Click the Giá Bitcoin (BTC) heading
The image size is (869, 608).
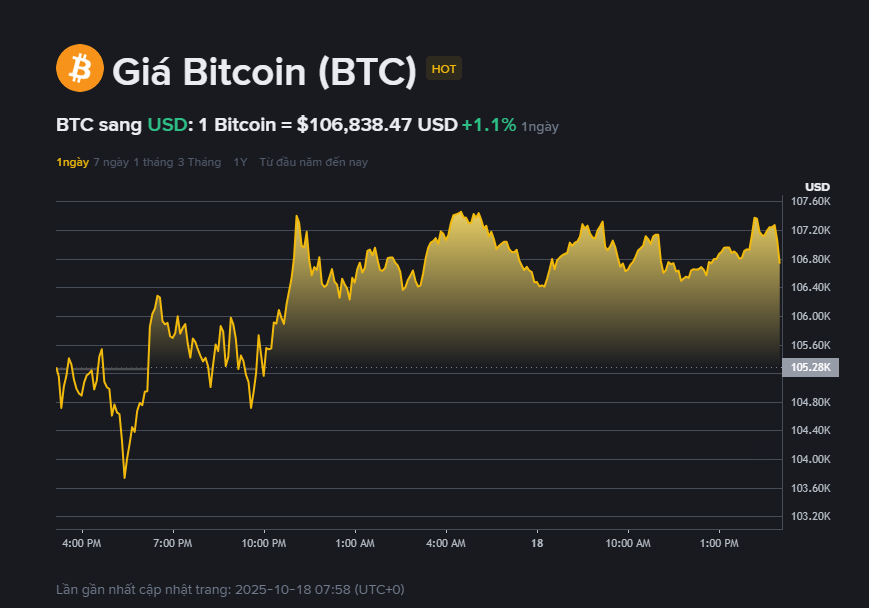(264, 70)
